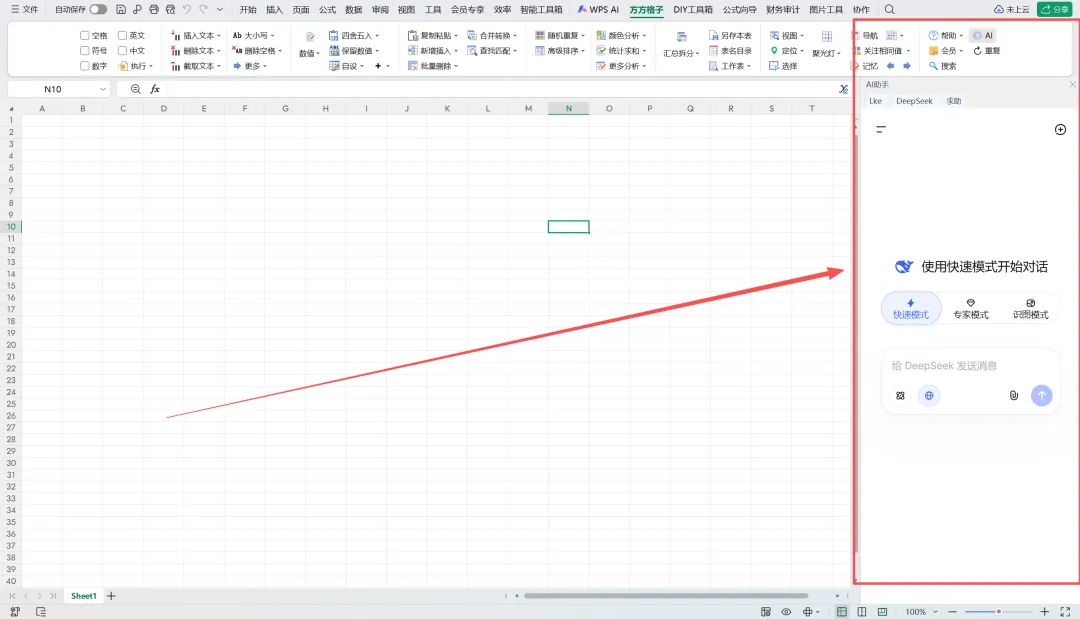This screenshot has height=619, width=1080.
Task: Click the redo arrow icon
Action: pos(203,10)
